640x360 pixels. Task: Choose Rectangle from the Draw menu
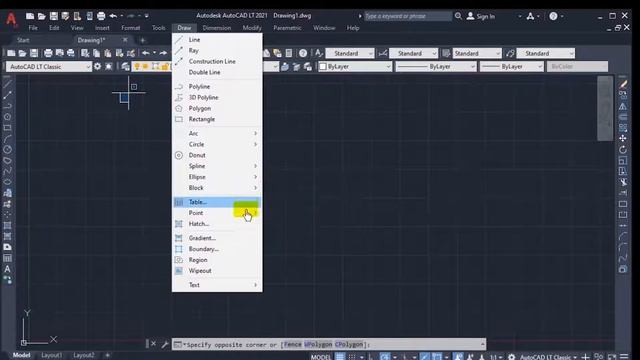click(217, 119)
